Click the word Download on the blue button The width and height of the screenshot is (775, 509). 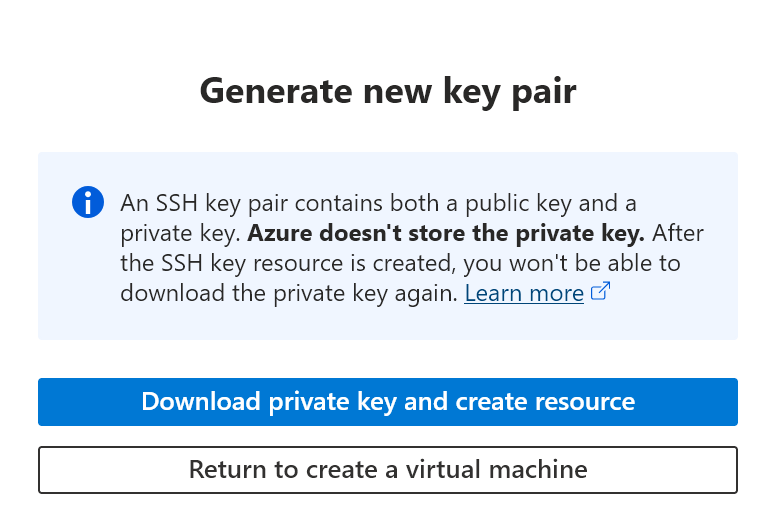(201, 402)
